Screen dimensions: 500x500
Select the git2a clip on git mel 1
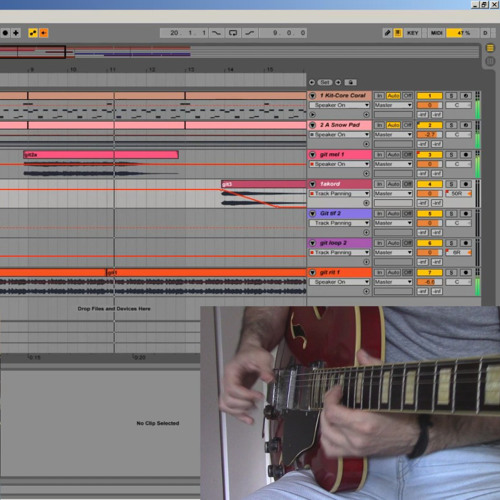[101, 155]
